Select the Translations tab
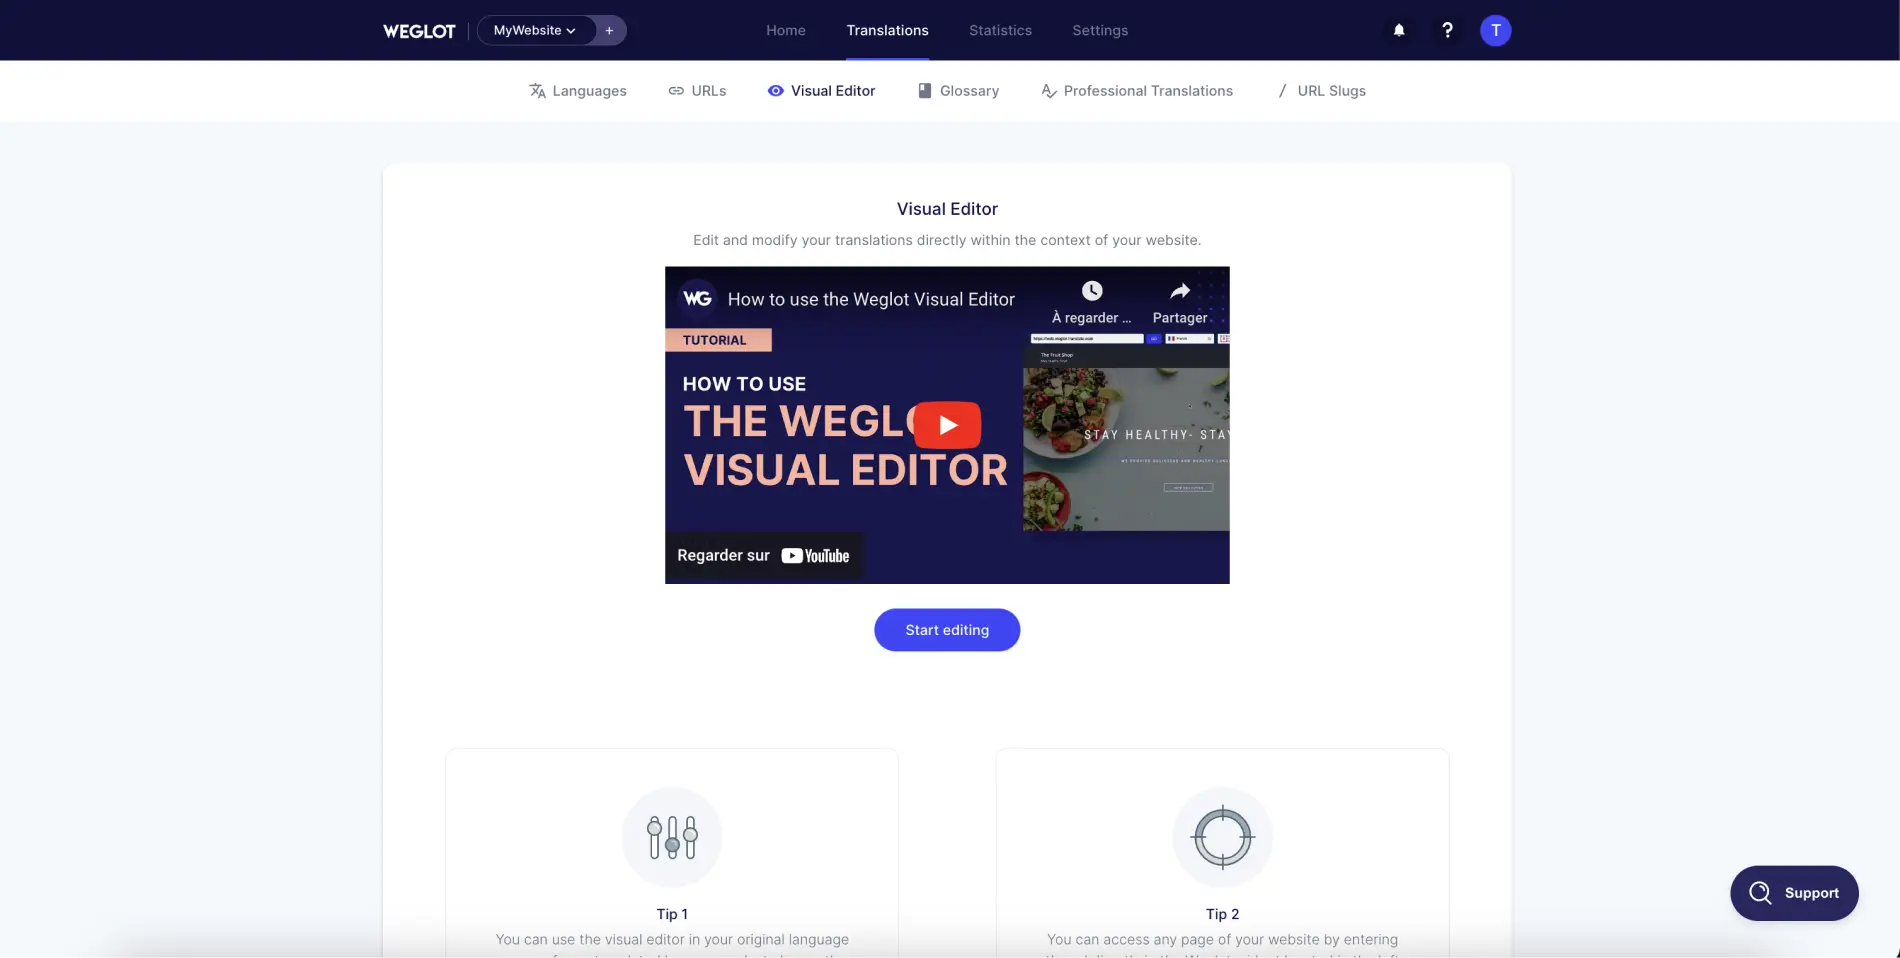 click(x=887, y=30)
